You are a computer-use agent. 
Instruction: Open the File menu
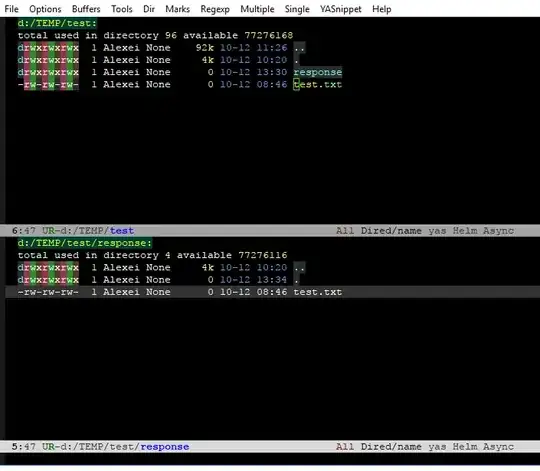pyautogui.click(x=11, y=9)
